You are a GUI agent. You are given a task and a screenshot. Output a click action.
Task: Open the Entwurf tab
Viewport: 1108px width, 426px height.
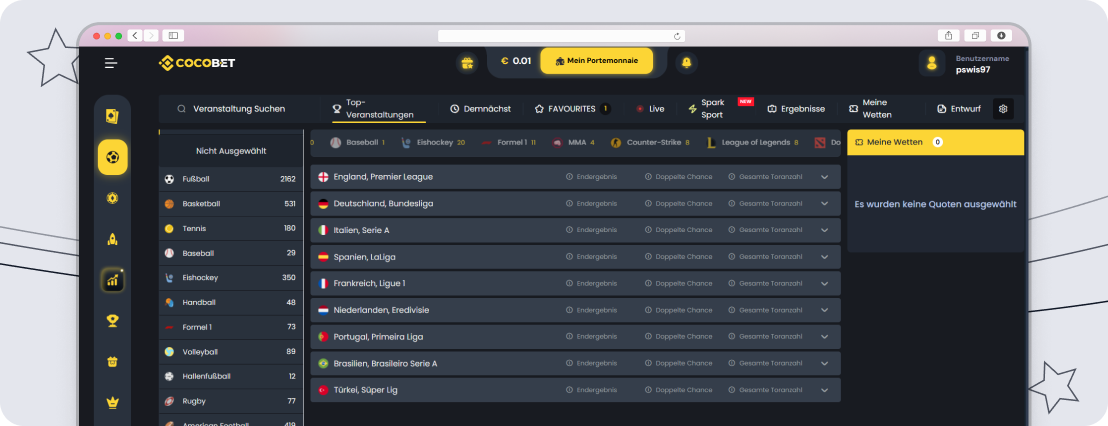tap(959, 109)
